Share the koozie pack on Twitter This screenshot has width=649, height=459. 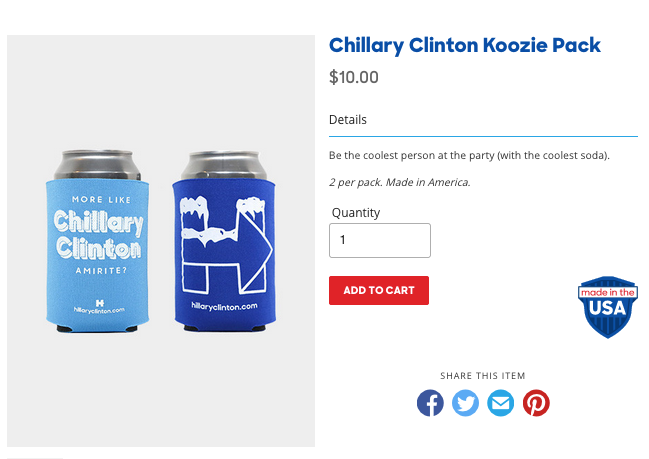[465, 403]
